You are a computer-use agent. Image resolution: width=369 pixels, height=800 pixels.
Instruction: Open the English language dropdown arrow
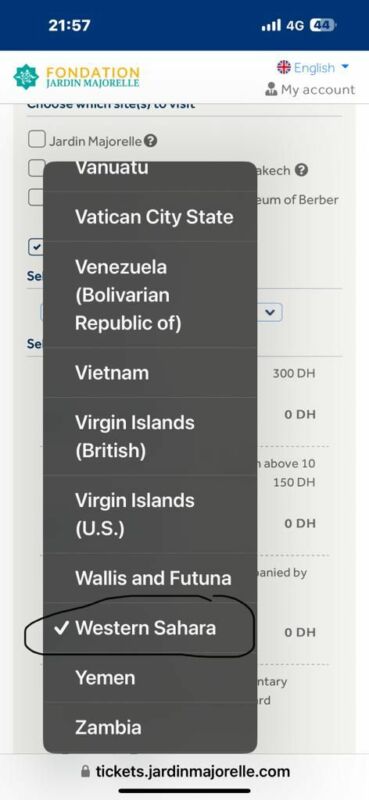(345, 67)
